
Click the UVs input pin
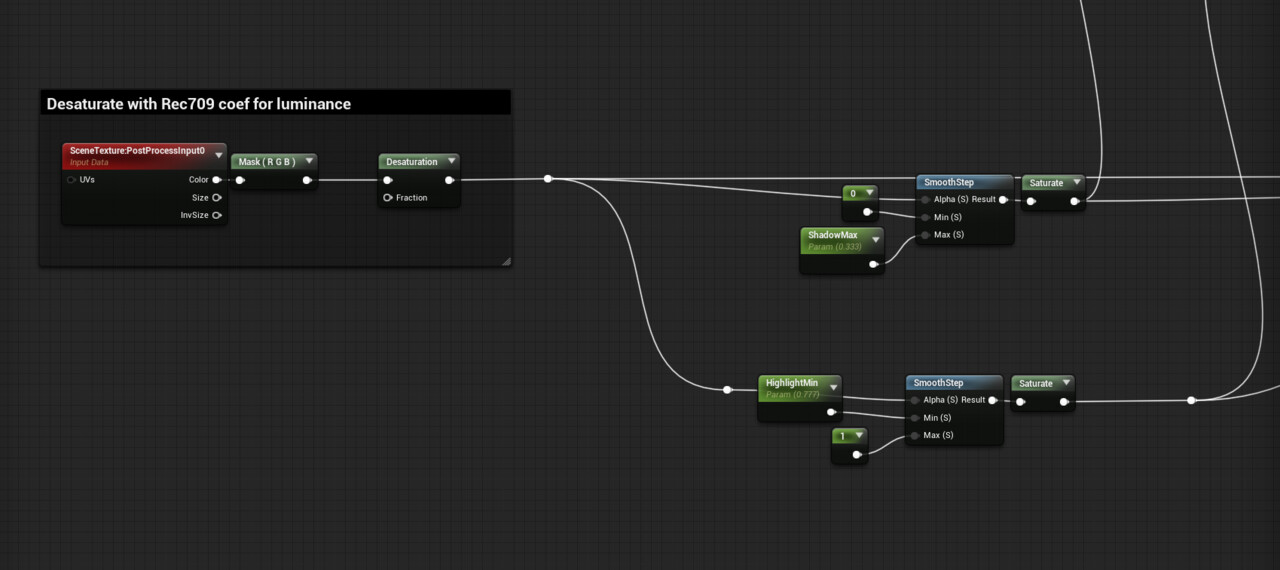[71, 180]
